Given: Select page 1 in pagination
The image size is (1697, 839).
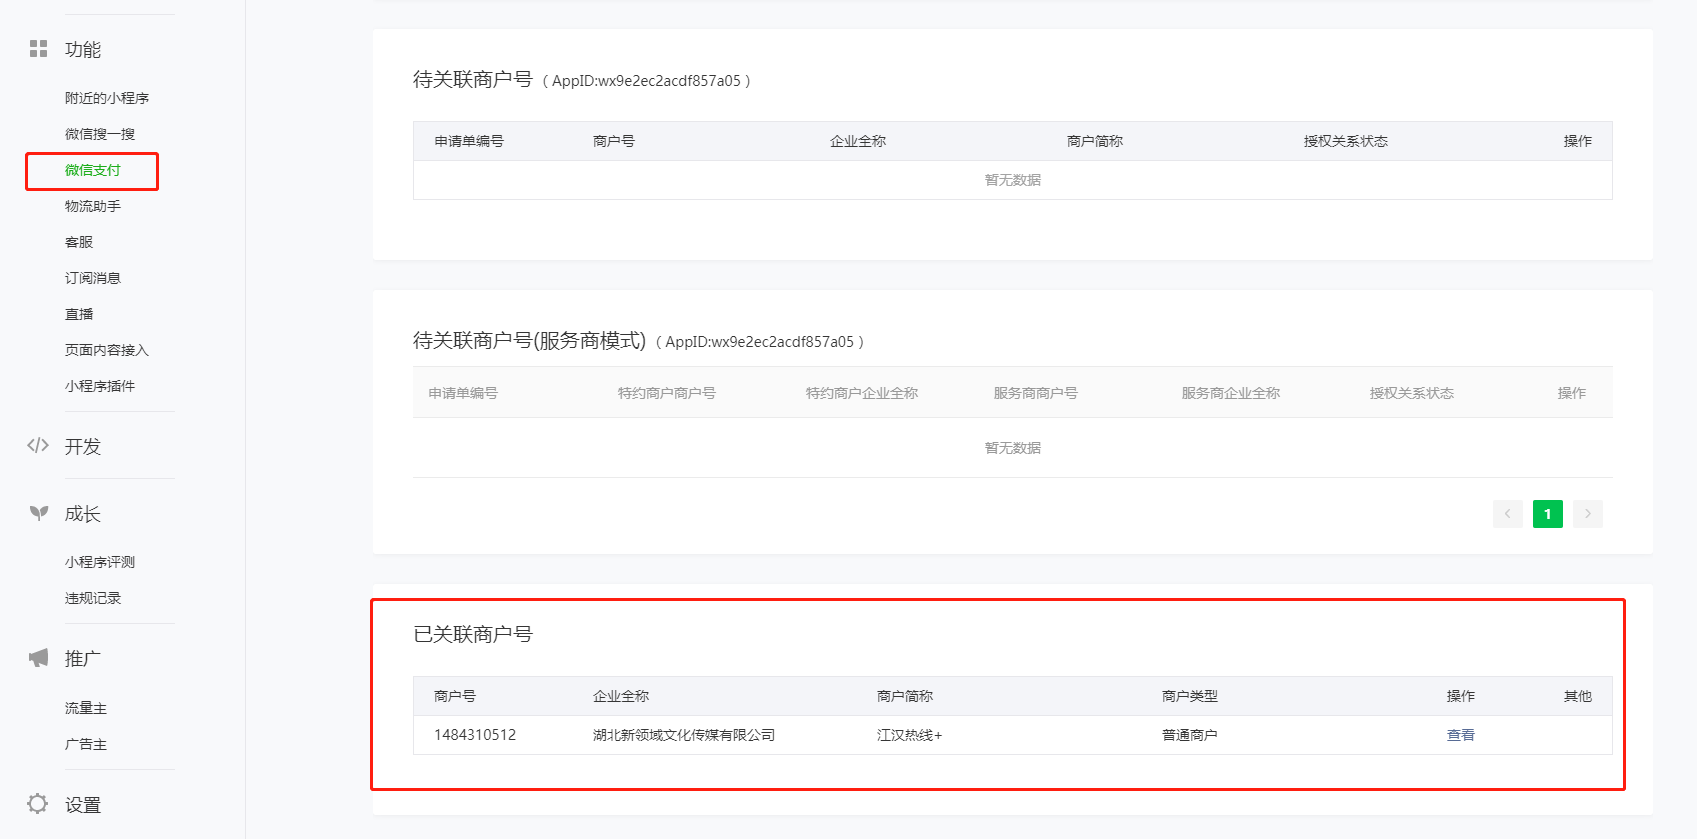Looking at the screenshot, I should pyautogui.click(x=1548, y=514).
